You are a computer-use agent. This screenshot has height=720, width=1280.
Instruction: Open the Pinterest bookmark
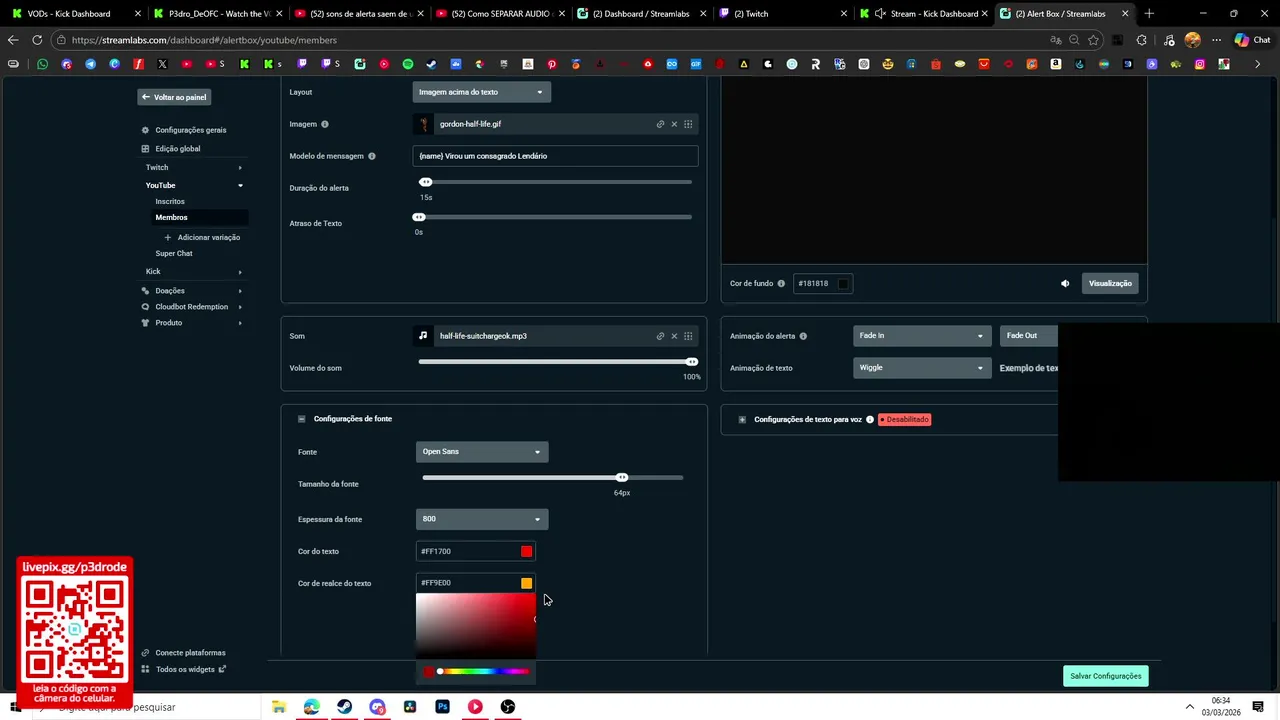551,64
